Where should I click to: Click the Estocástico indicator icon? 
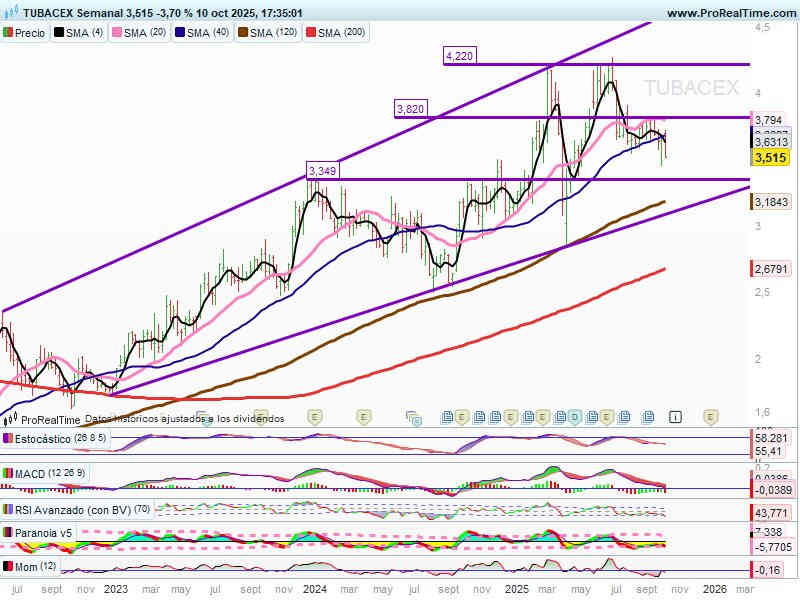coord(8,438)
